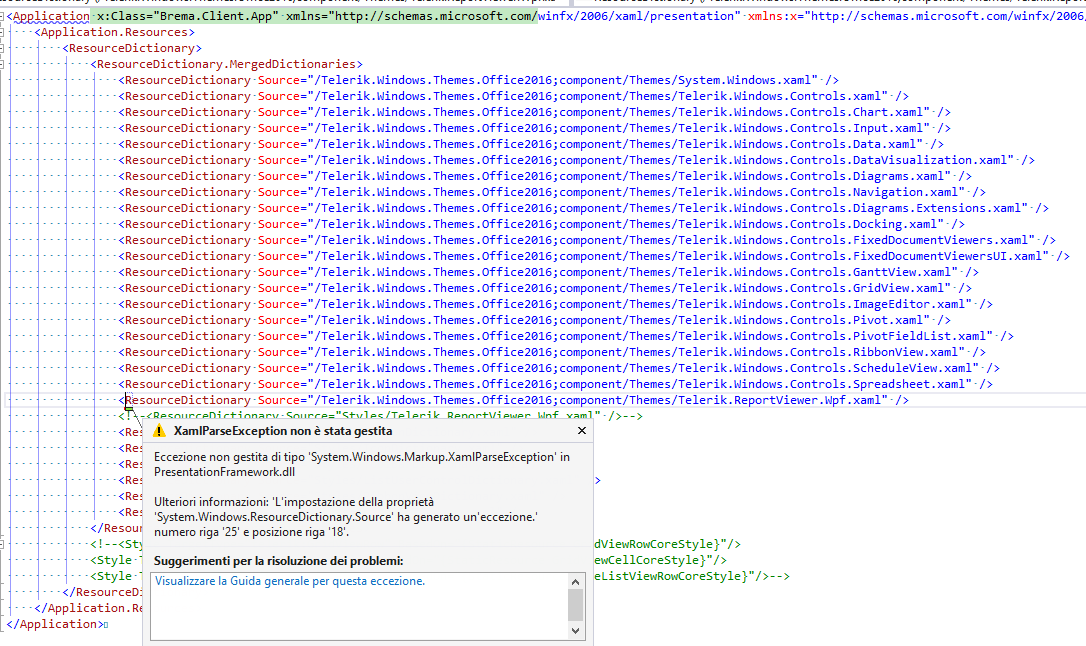The height and width of the screenshot is (646, 1086).
Task: Click scroll up arrow in suggestions box
Action: click(576, 582)
